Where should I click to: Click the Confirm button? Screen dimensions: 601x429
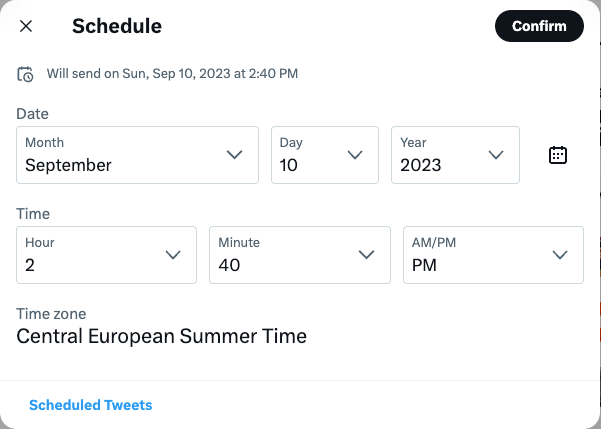pyautogui.click(x=539, y=26)
